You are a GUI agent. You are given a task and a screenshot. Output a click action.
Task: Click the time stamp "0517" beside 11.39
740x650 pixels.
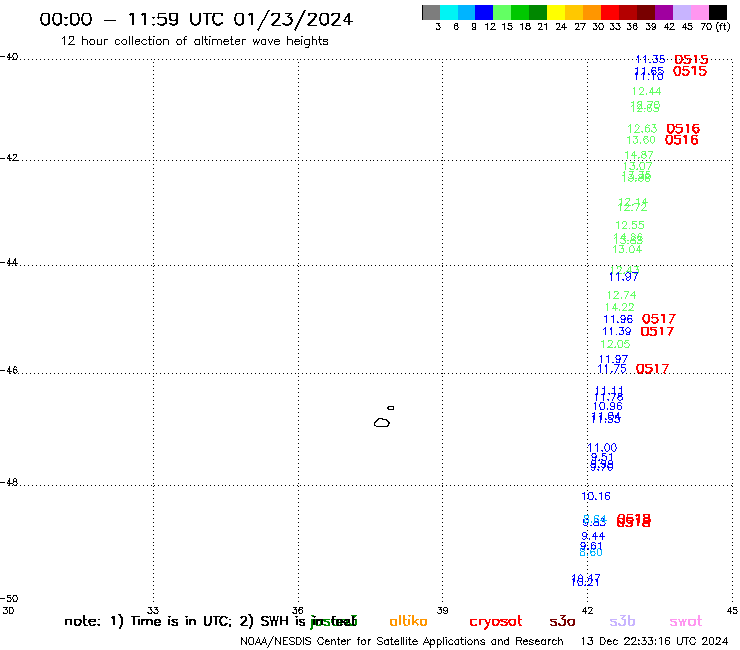pos(657,331)
